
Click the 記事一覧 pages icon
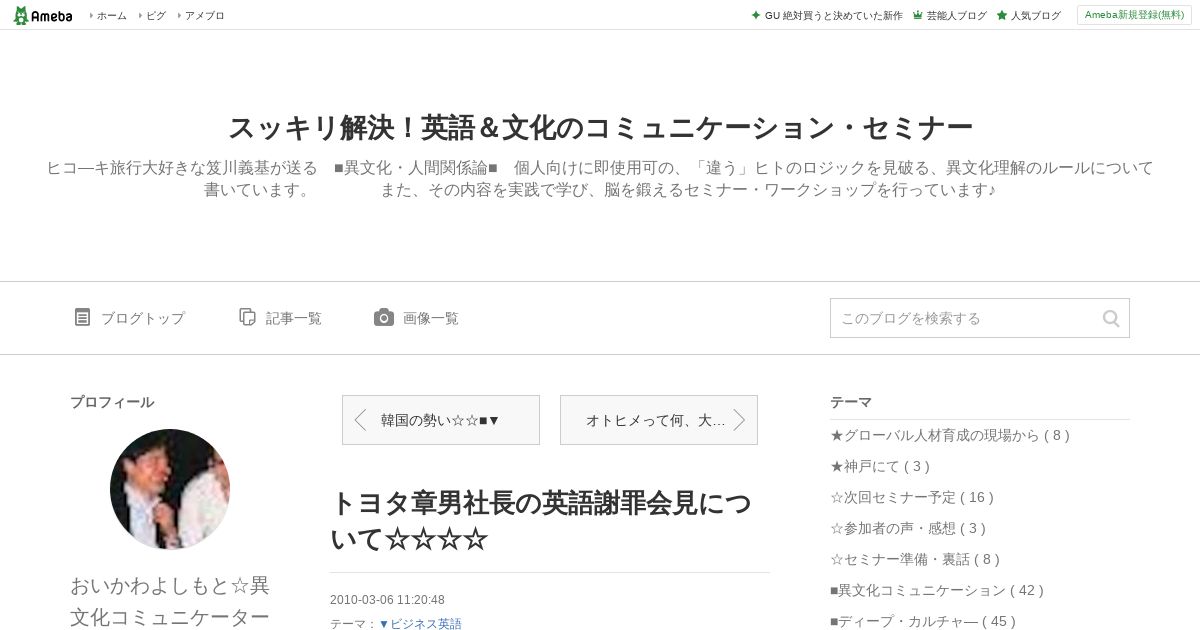[x=248, y=317]
